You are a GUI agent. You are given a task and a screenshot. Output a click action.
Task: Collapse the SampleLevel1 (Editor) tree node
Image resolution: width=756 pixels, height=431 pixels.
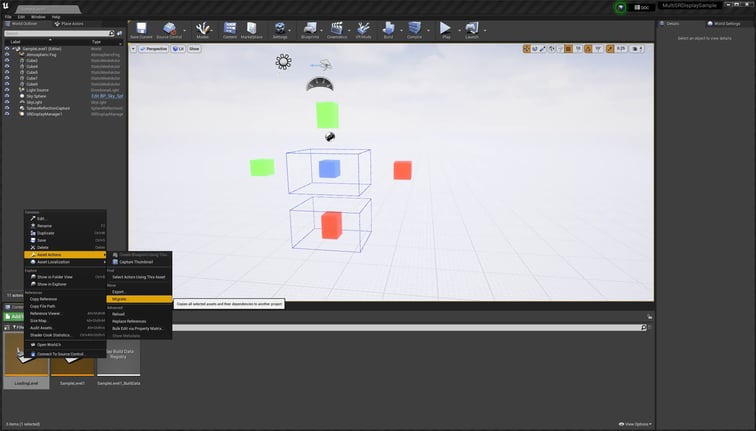14,49
